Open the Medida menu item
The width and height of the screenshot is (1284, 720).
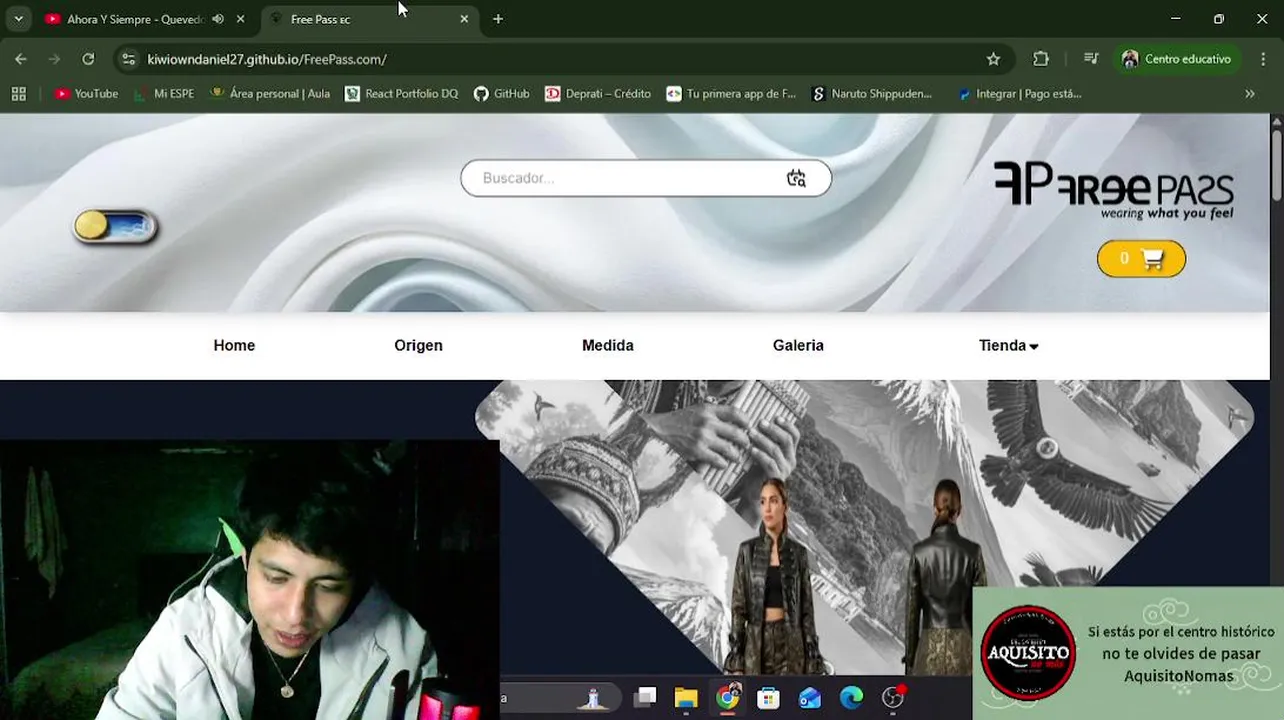pyautogui.click(x=608, y=345)
